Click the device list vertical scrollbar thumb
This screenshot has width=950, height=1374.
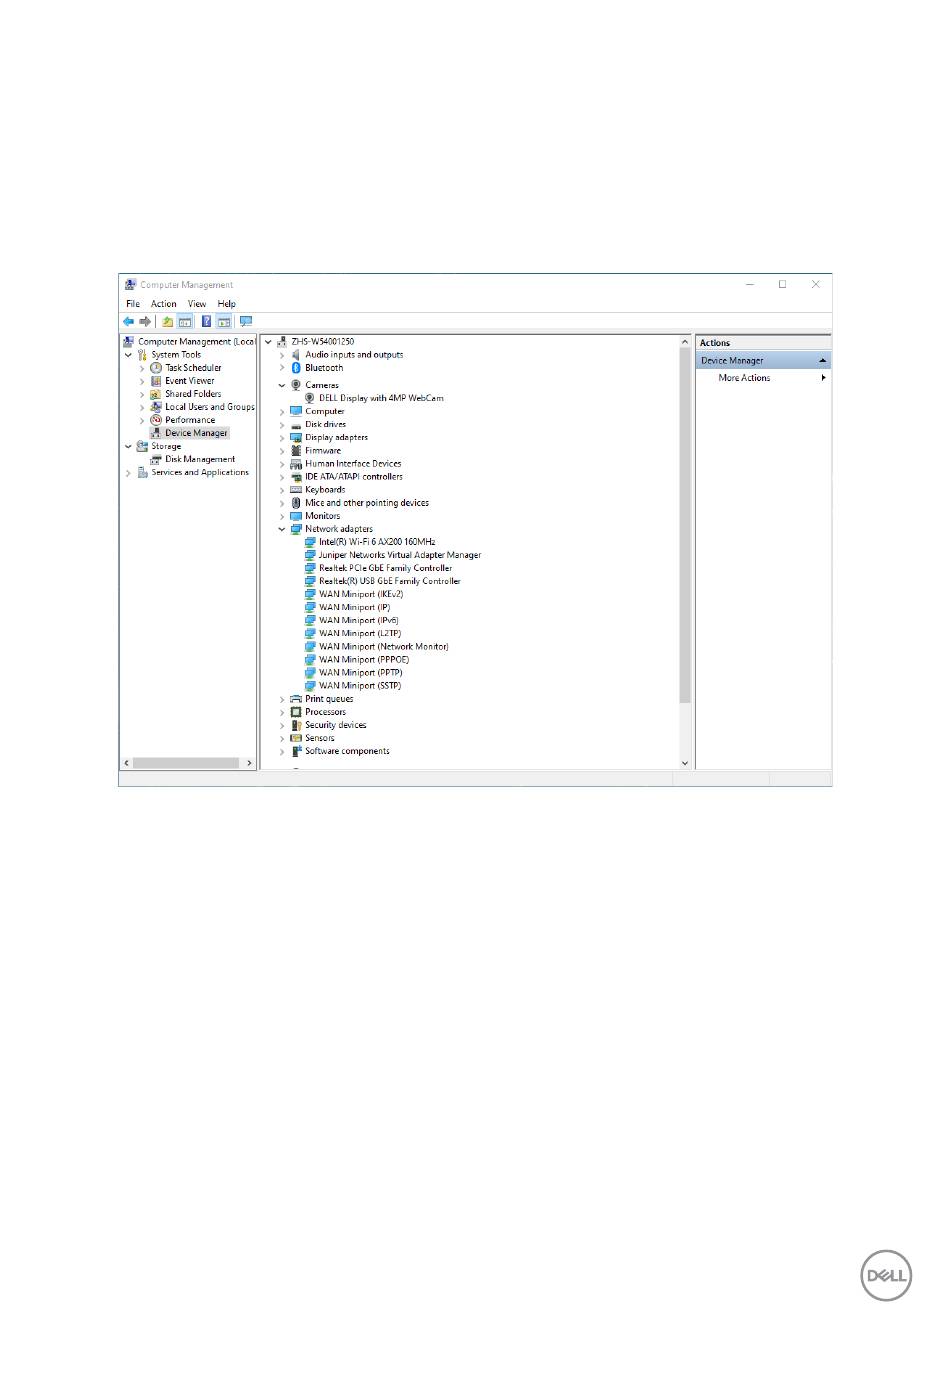[685, 525]
